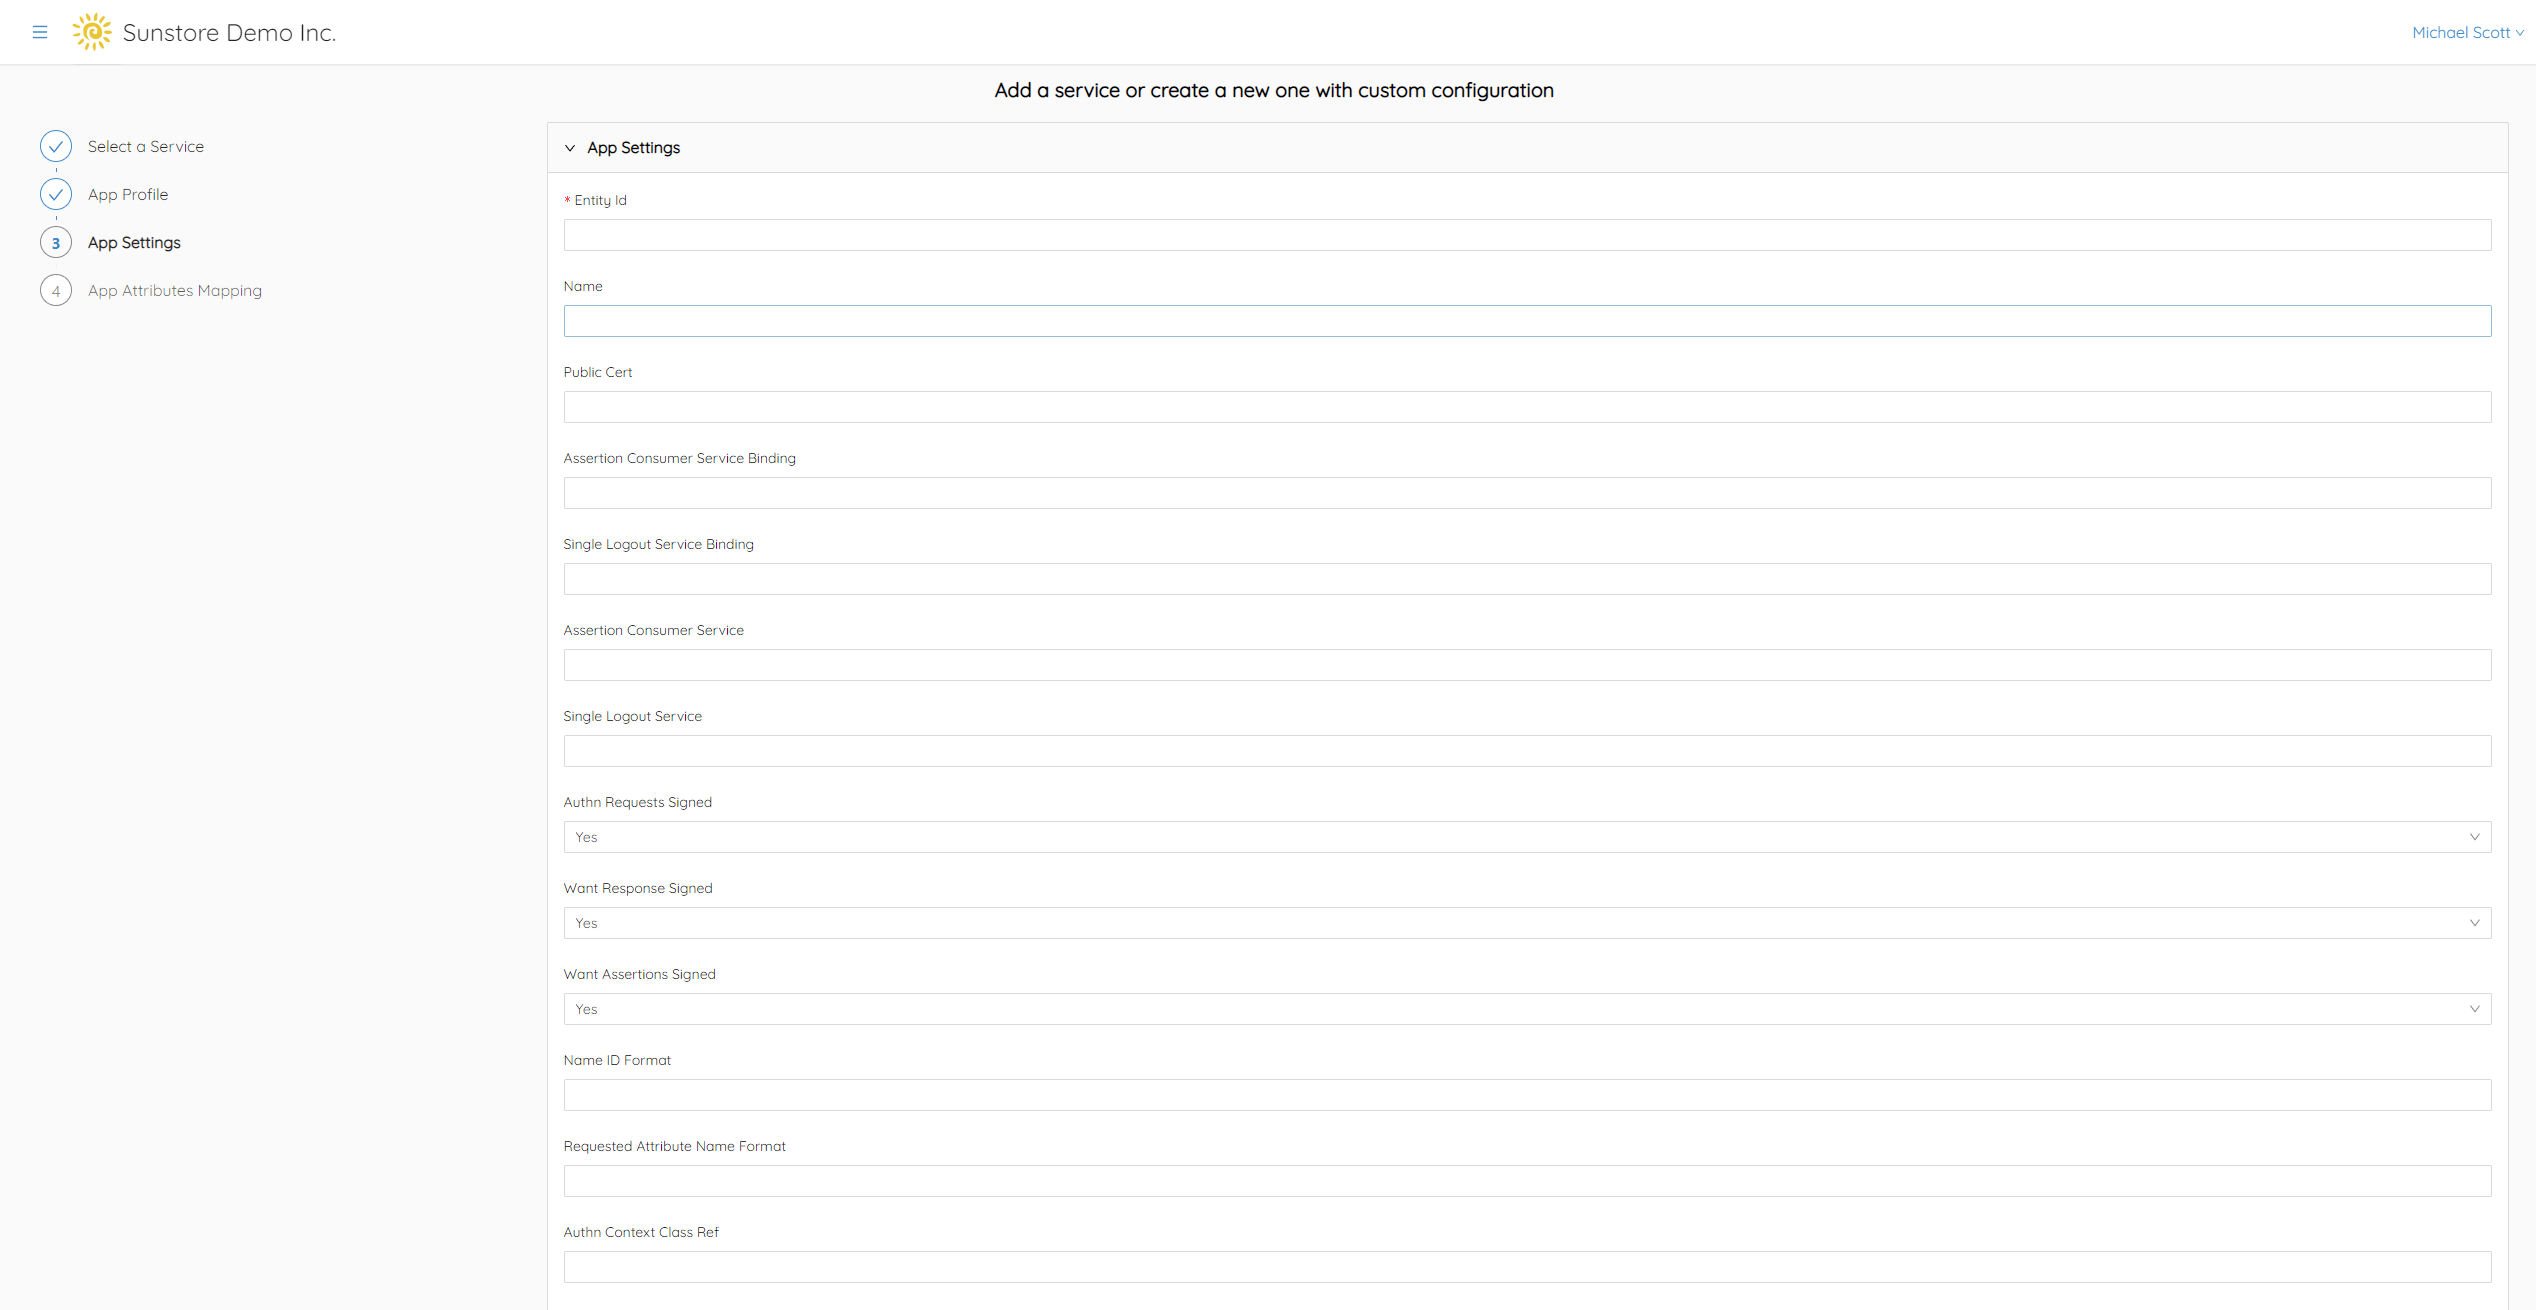Click the Assertion Consumer Service Binding label

(x=680, y=458)
